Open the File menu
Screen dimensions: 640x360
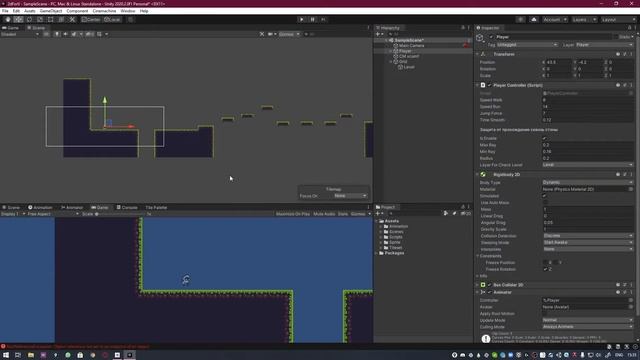[x=5, y=11]
